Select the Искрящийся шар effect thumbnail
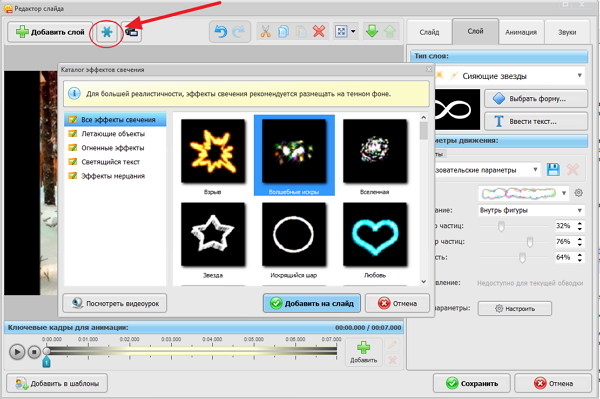This screenshot has width=600, height=399. coord(294,234)
